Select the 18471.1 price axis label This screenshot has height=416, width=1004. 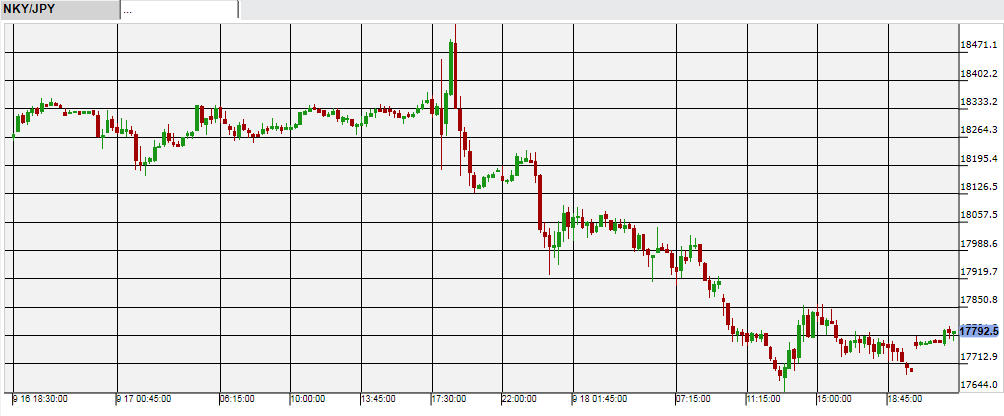click(979, 45)
